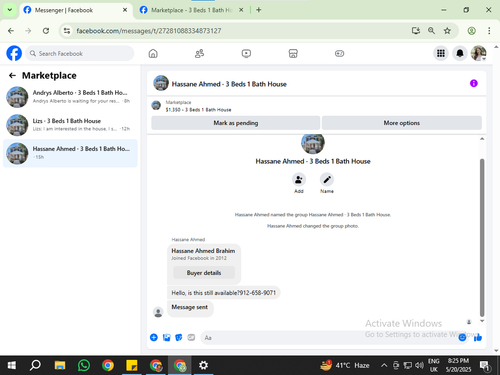Click the chat scroll up arrow
The image size is (500, 375).
pos(482,139)
